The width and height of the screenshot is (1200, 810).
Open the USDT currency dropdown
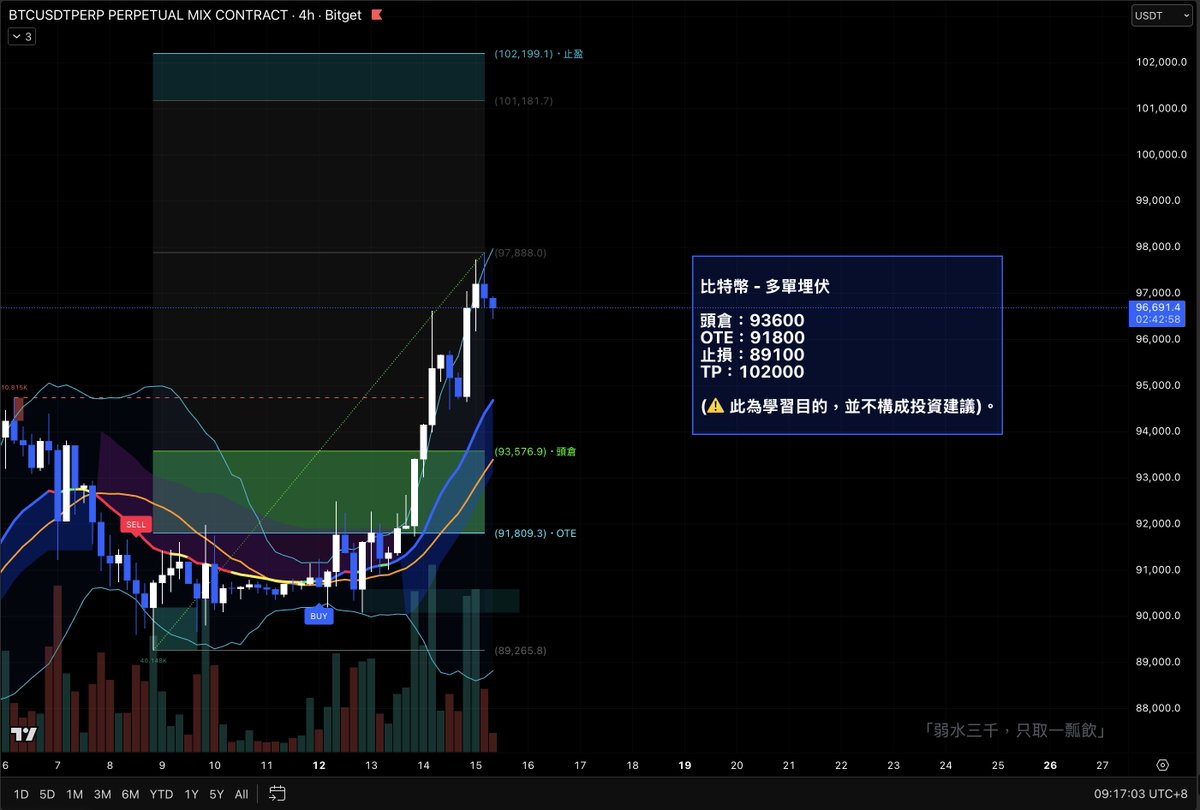pos(1160,15)
